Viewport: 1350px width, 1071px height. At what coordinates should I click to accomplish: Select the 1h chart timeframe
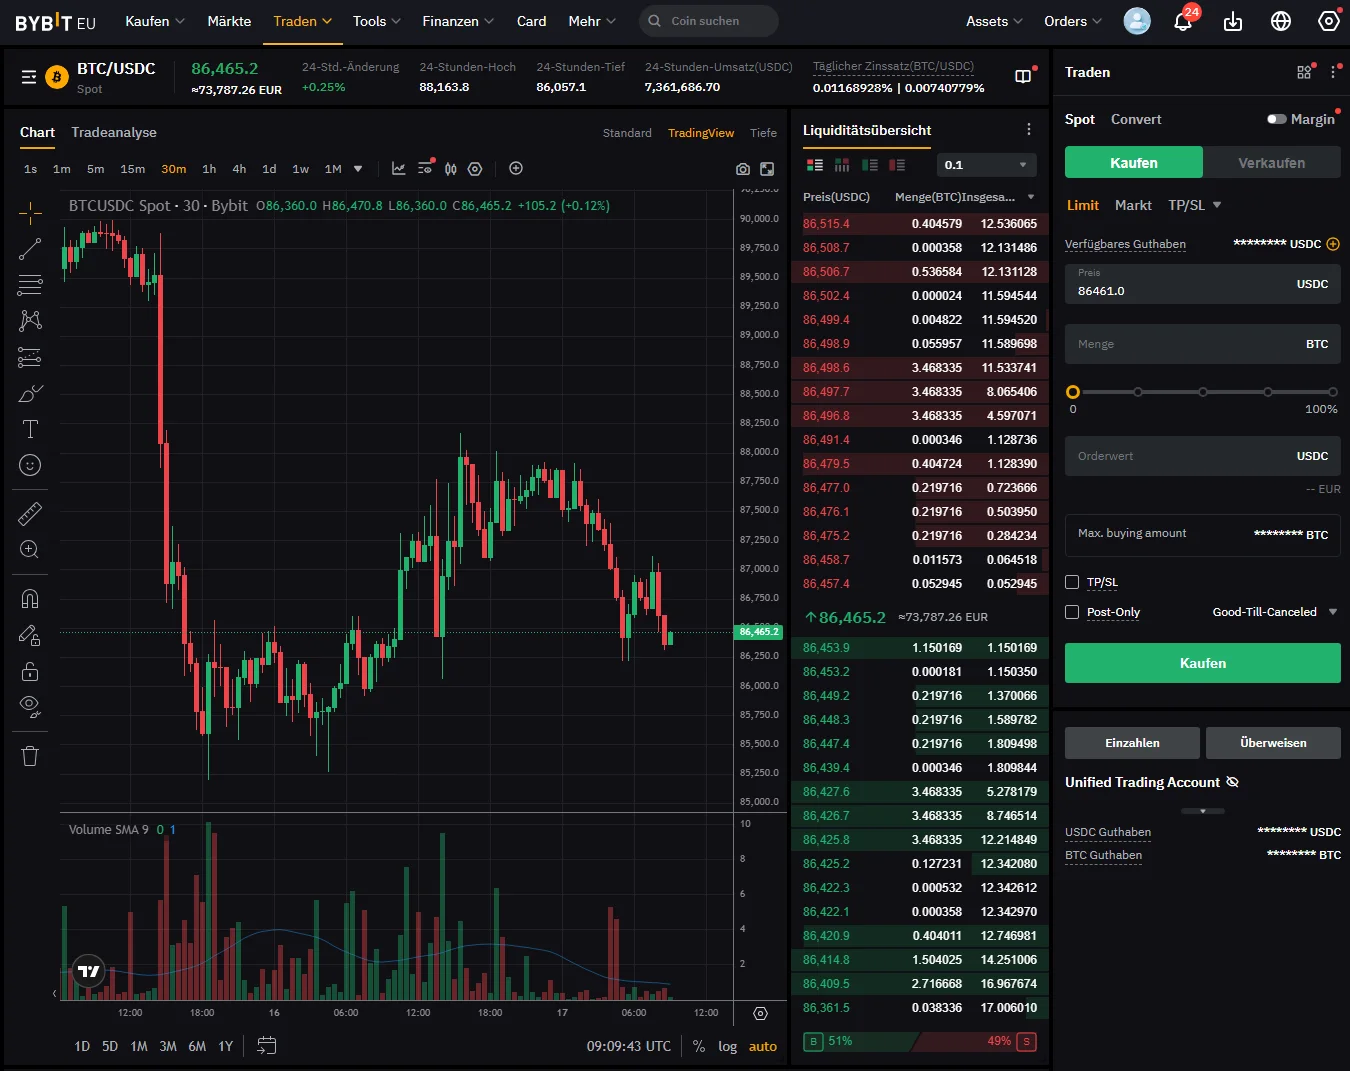209,169
